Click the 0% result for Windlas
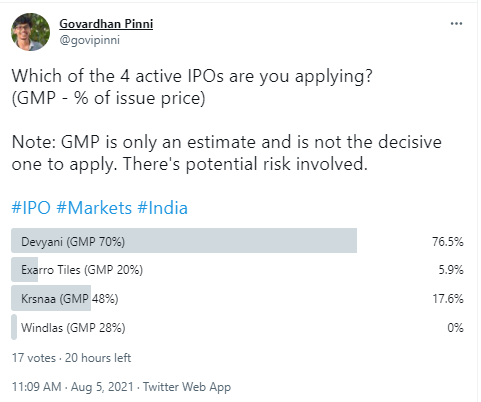481x402 pixels. tap(455, 328)
